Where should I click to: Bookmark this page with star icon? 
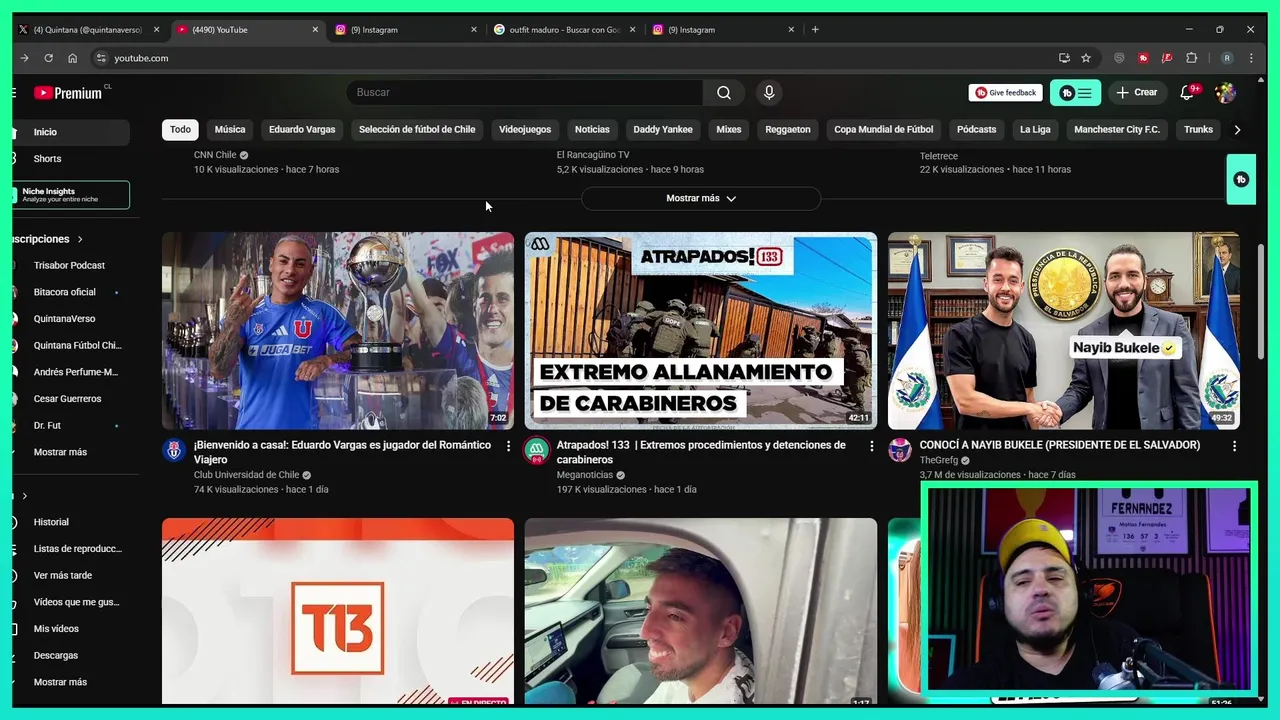(x=1086, y=58)
